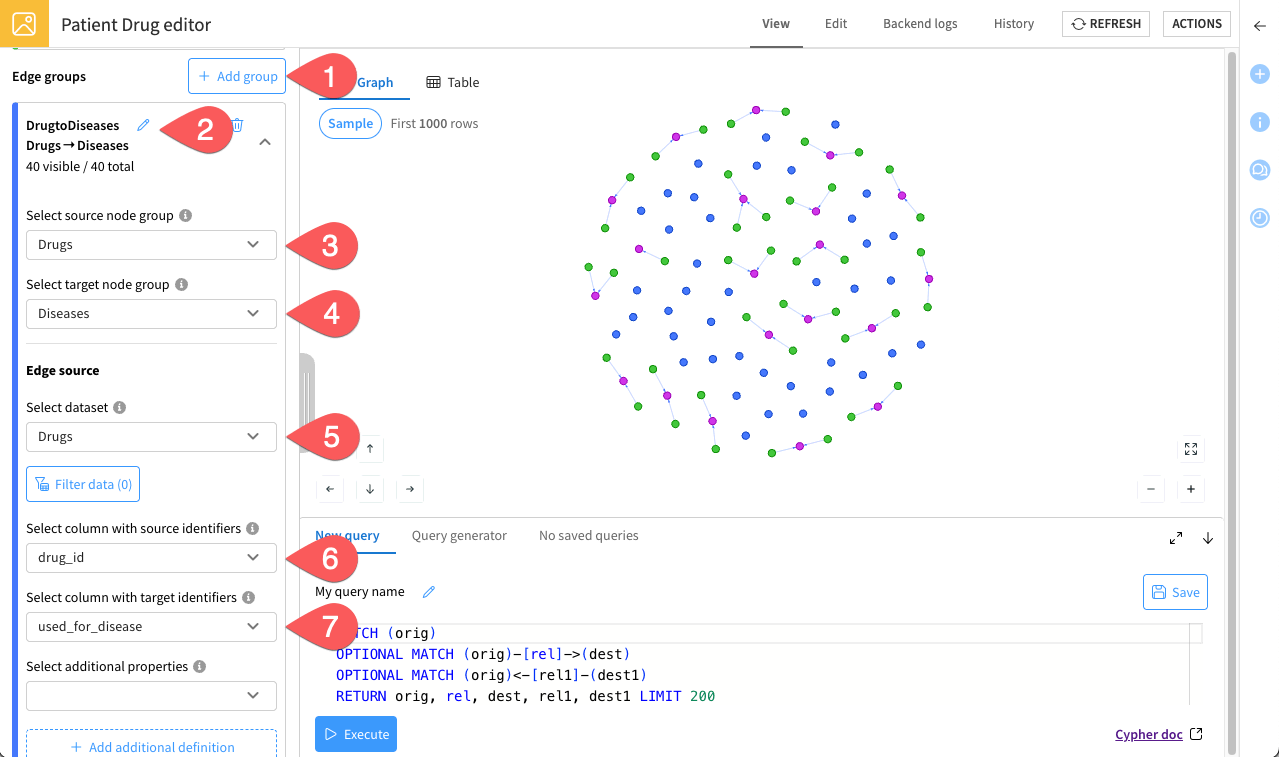Open the target node group dropdown

(x=151, y=314)
